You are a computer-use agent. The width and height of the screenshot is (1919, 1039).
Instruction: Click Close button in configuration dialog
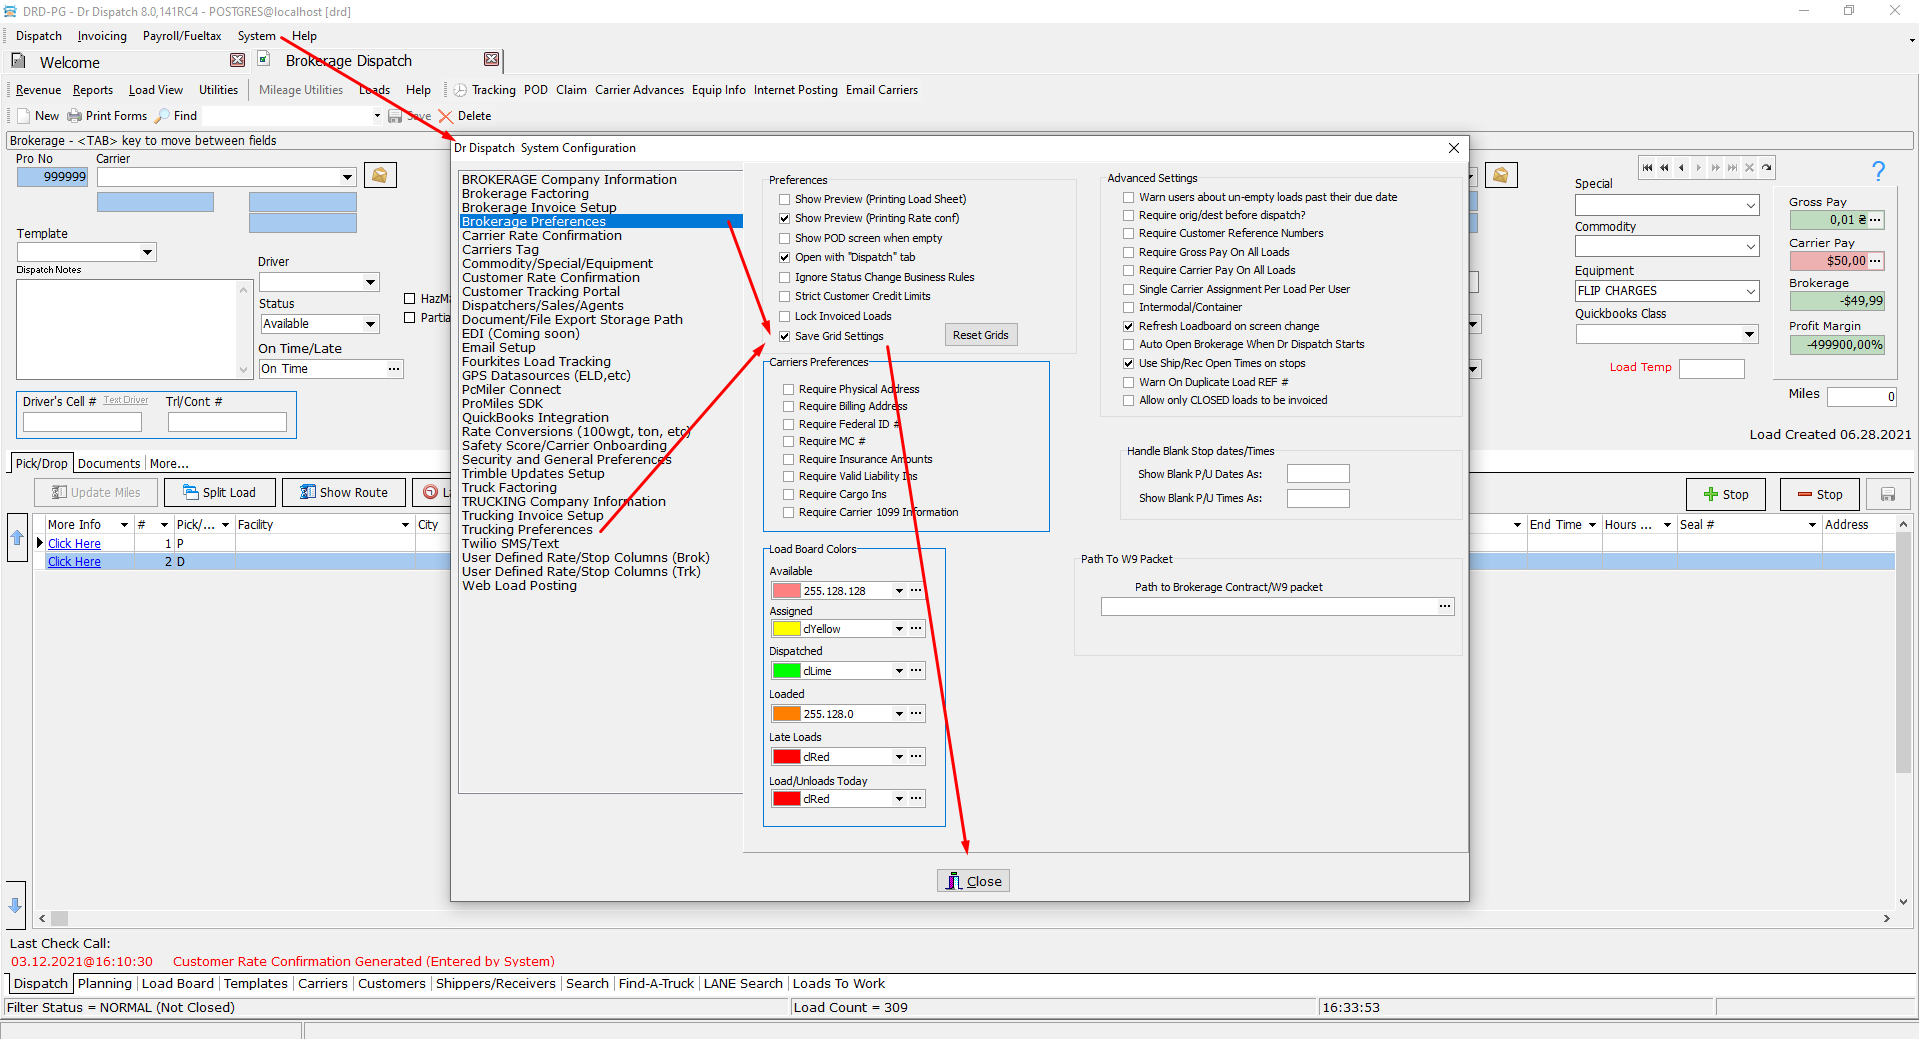click(973, 881)
